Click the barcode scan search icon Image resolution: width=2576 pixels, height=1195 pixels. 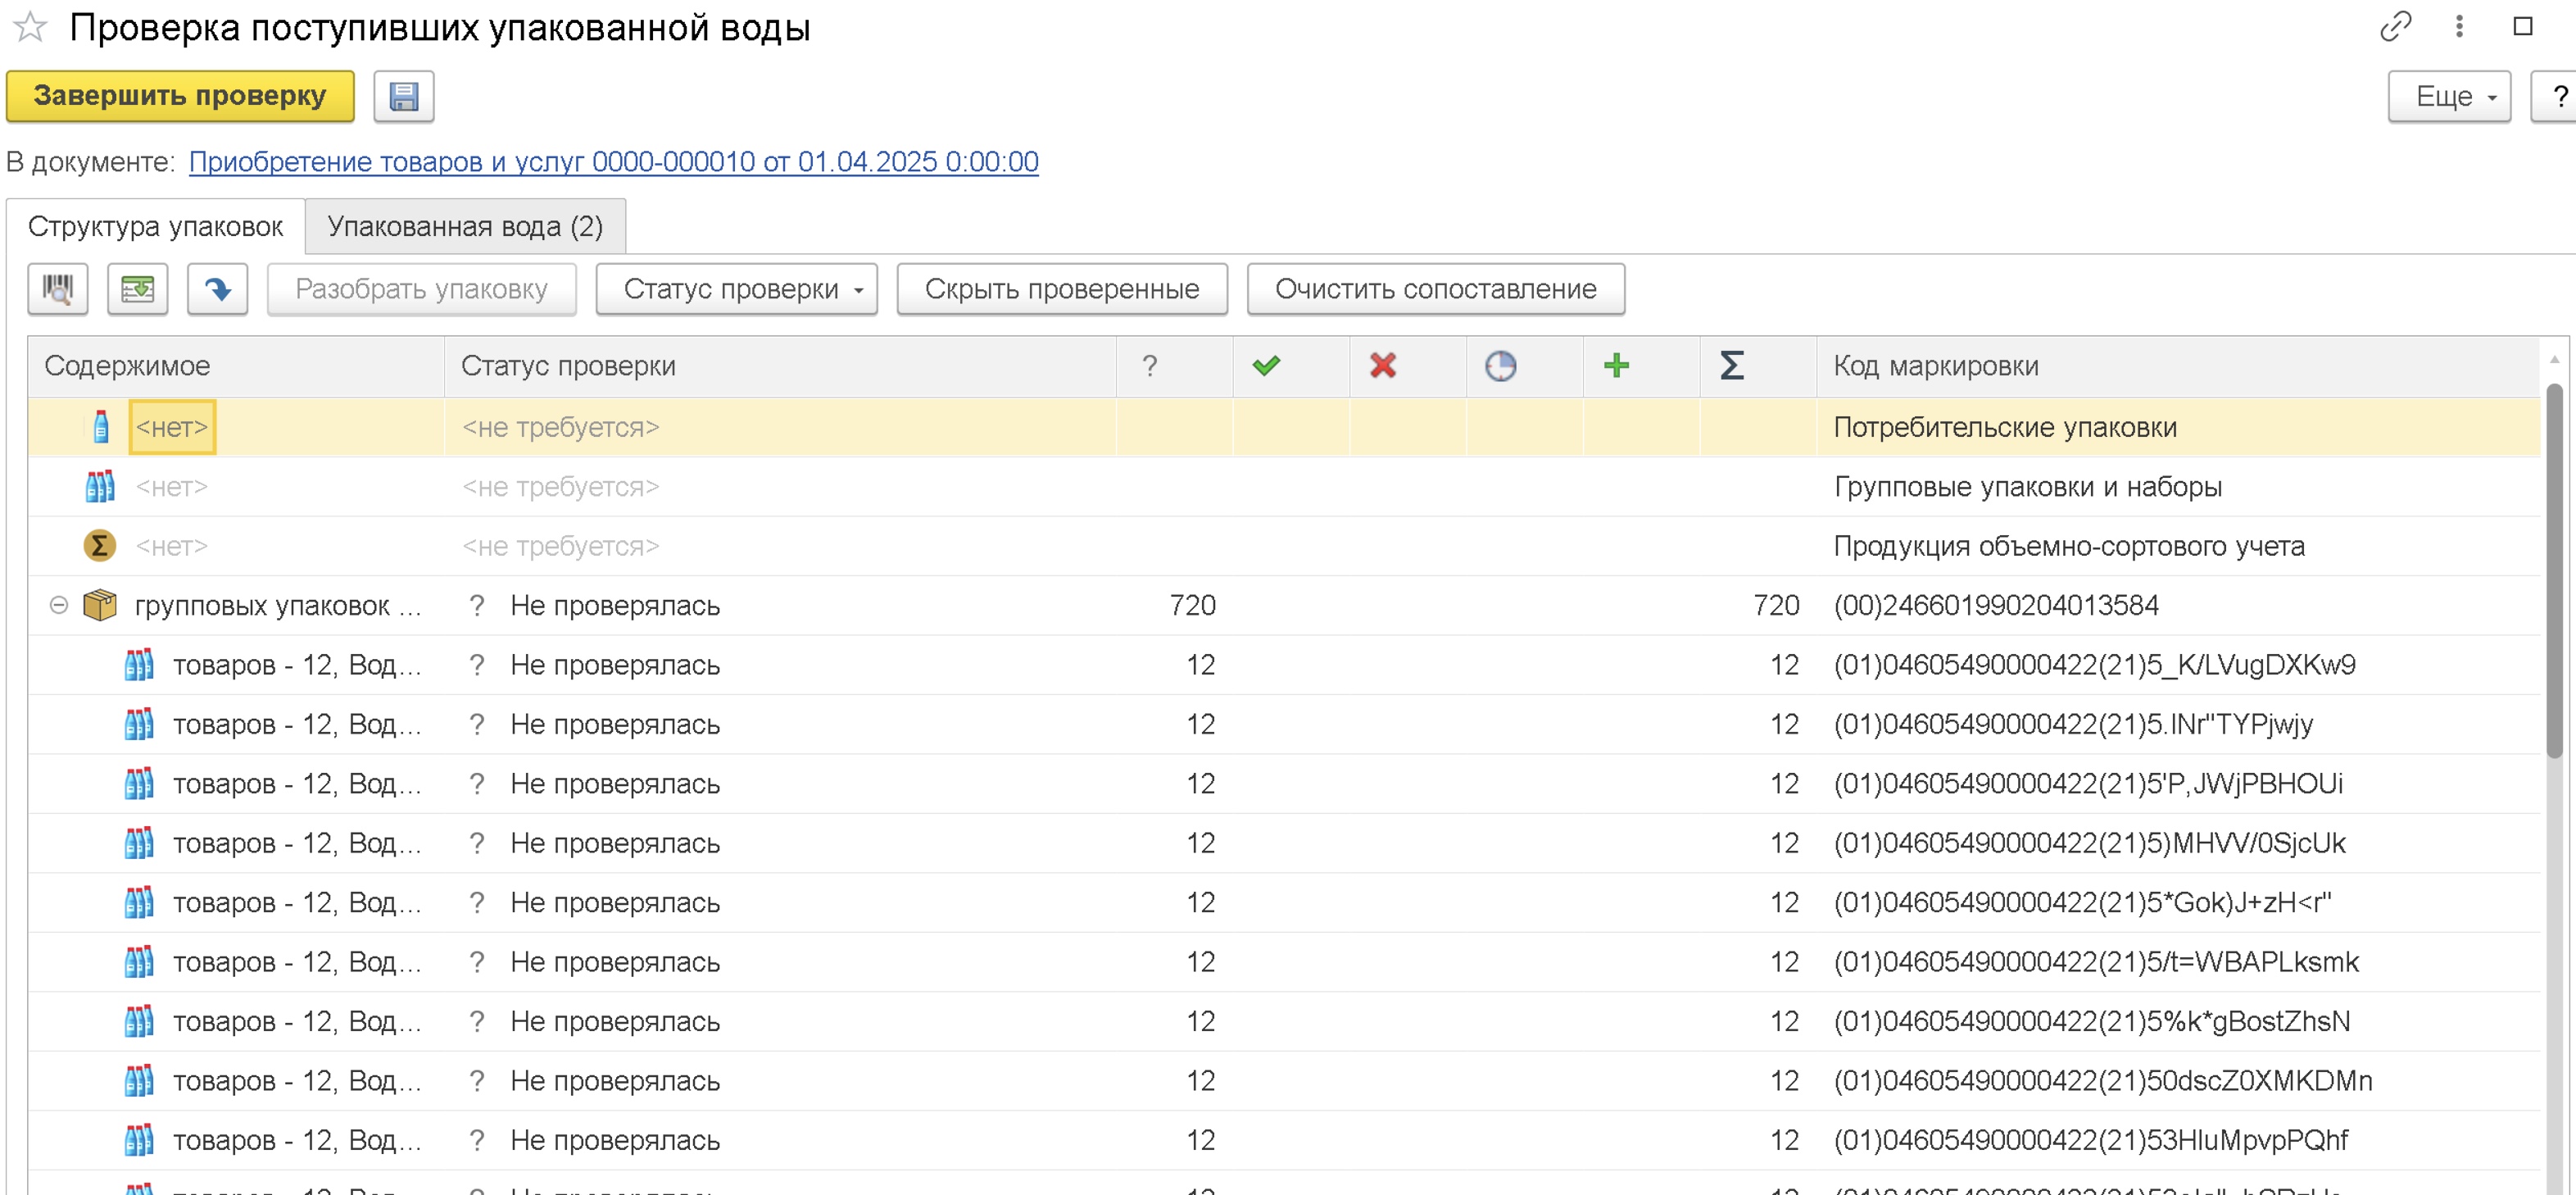tap(58, 289)
